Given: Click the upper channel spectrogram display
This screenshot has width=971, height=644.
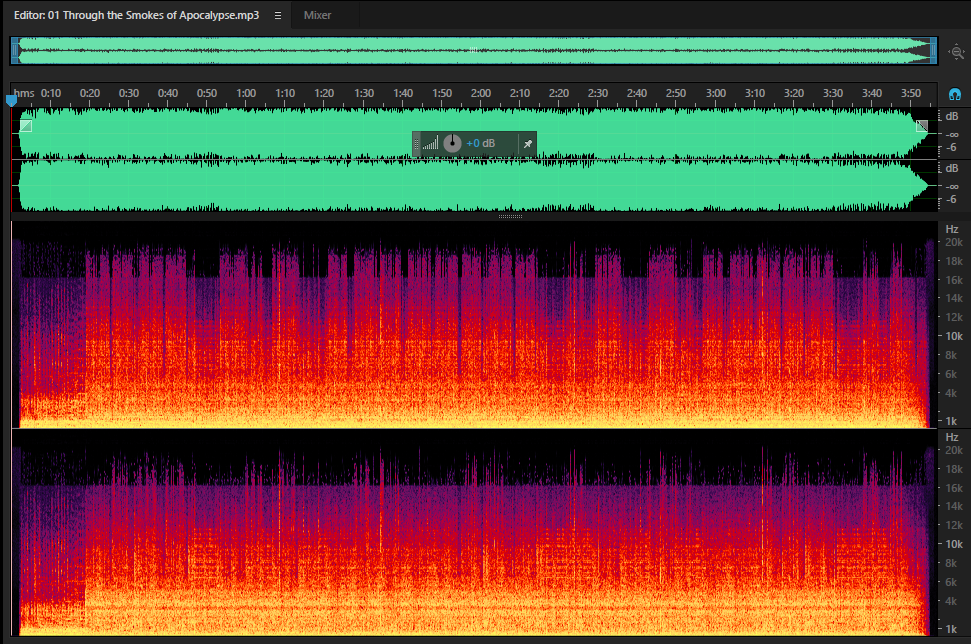Looking at the screenshot, I should click(x=474, y=324).
